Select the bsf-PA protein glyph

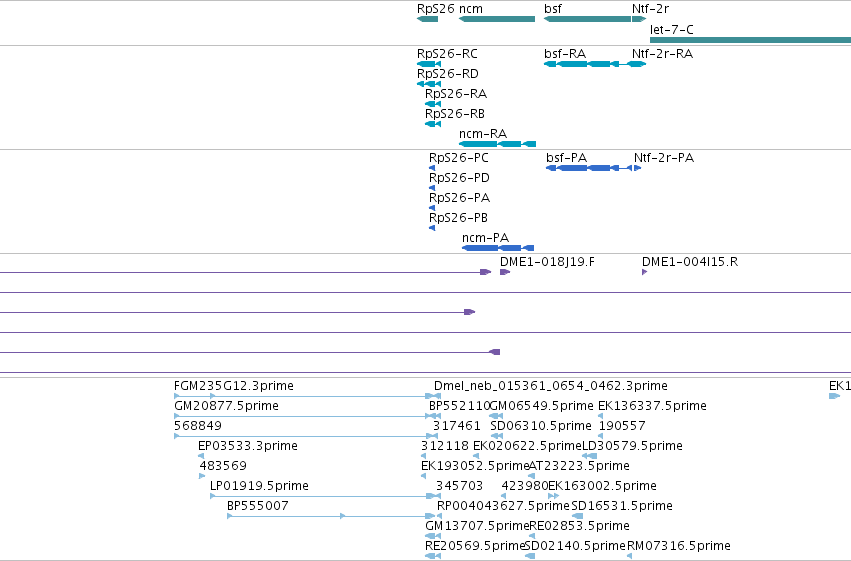(x=589, y=168)
